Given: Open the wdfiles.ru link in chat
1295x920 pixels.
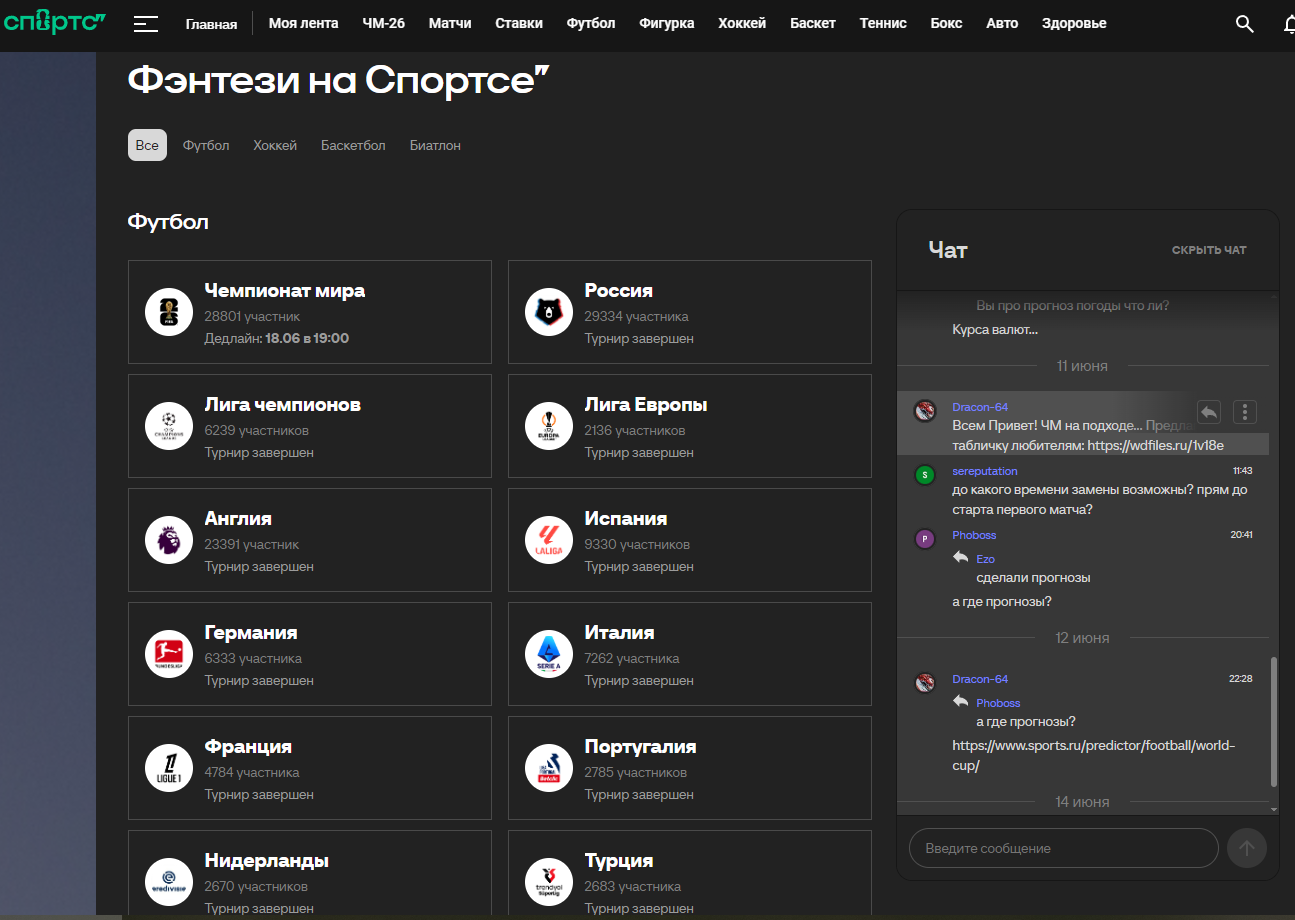Looking at the screenshot, I should click(x=1156, y=445).
